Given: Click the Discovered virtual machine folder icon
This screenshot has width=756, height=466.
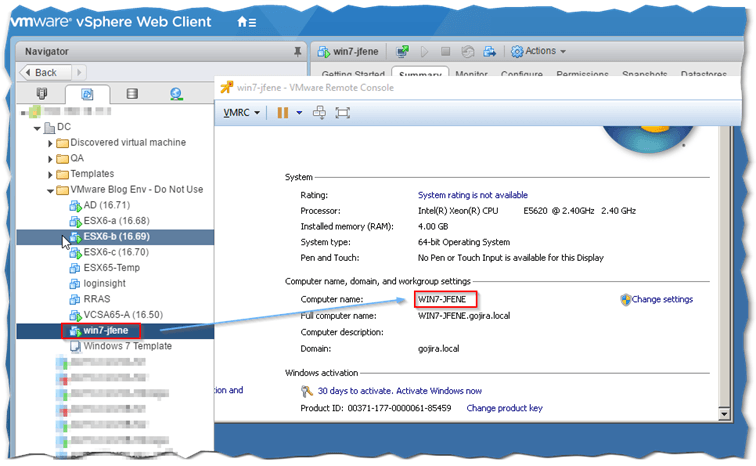Looking at the screenshot, I should (x=62, y=143).
